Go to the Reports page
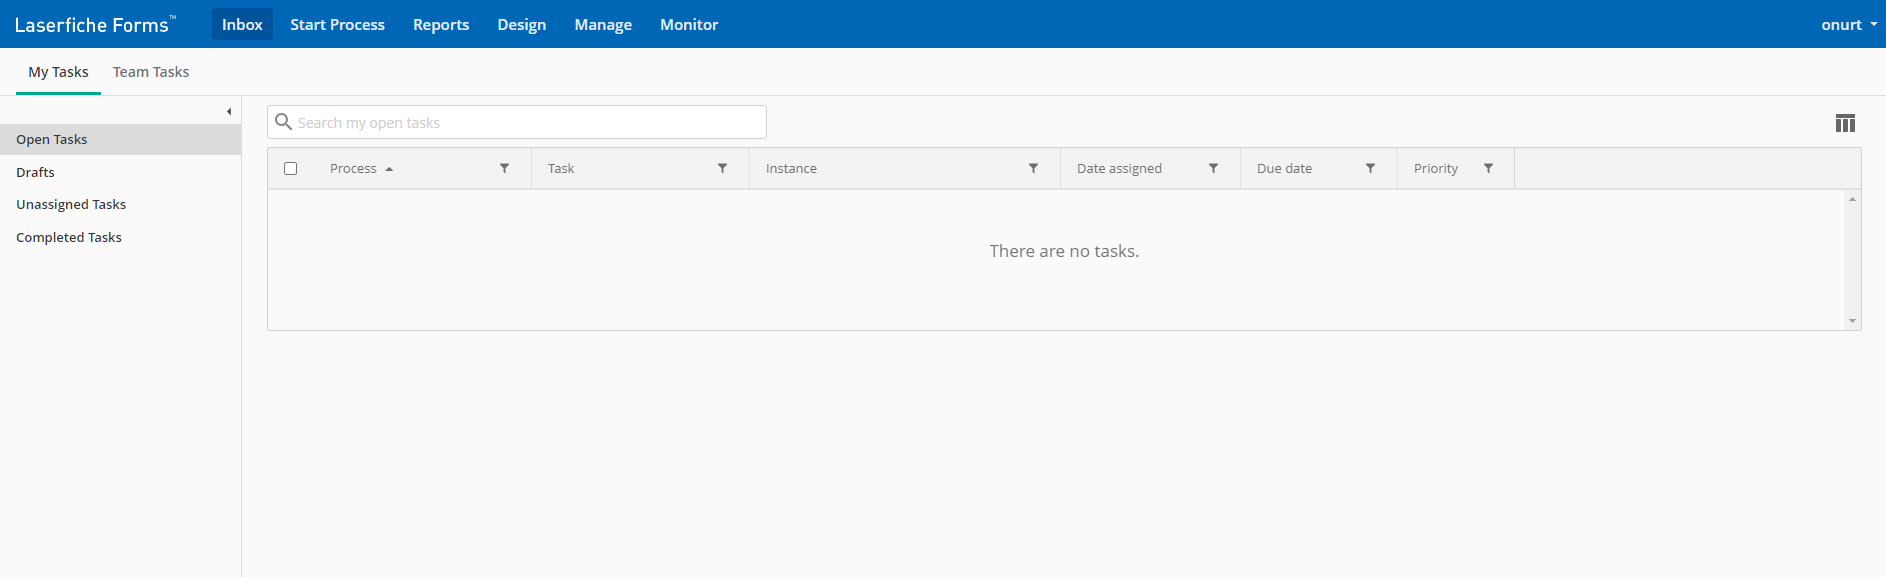This screenshot has width=1886, height=577. [441, 24]
